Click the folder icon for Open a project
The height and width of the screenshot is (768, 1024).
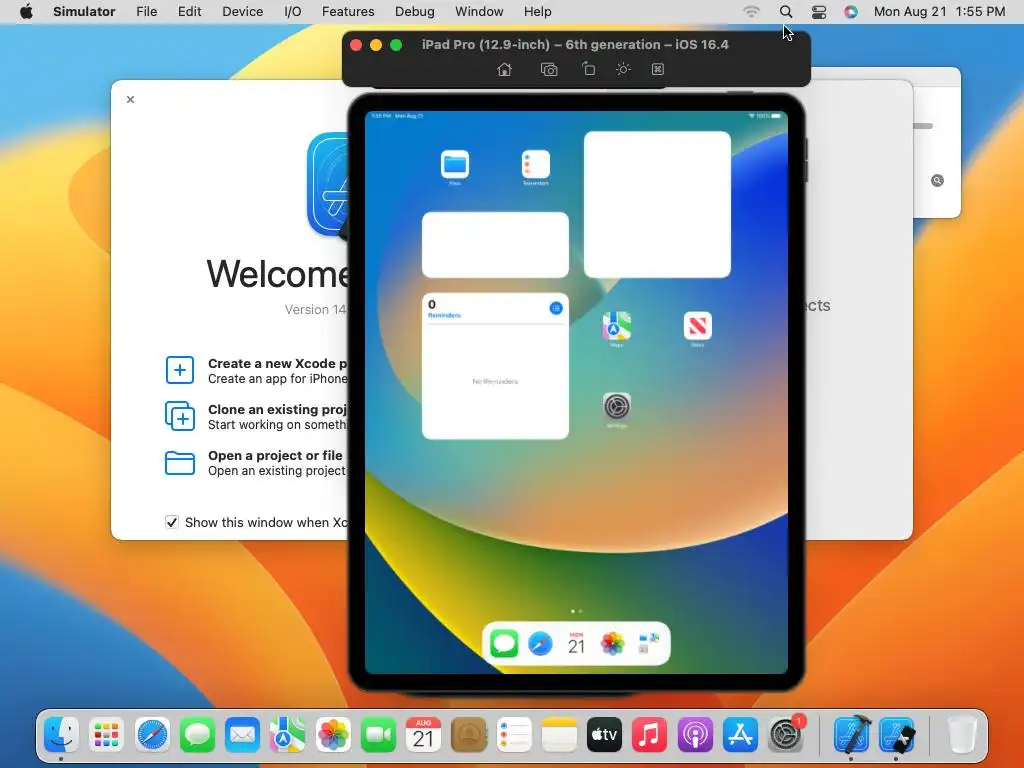click(x=180, y=463)
